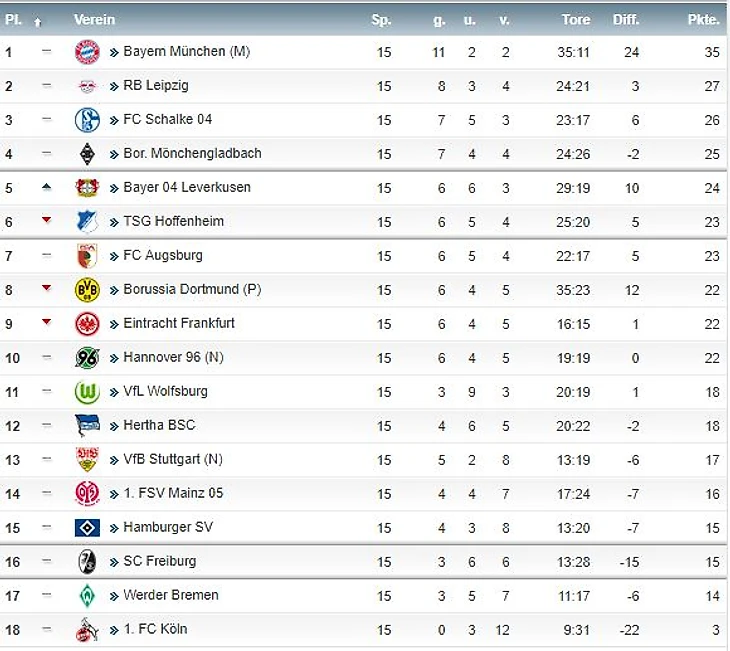
Task: Click the VfL Wolfsburg logo
Action: pyautogui.click(x=88, y=392)
